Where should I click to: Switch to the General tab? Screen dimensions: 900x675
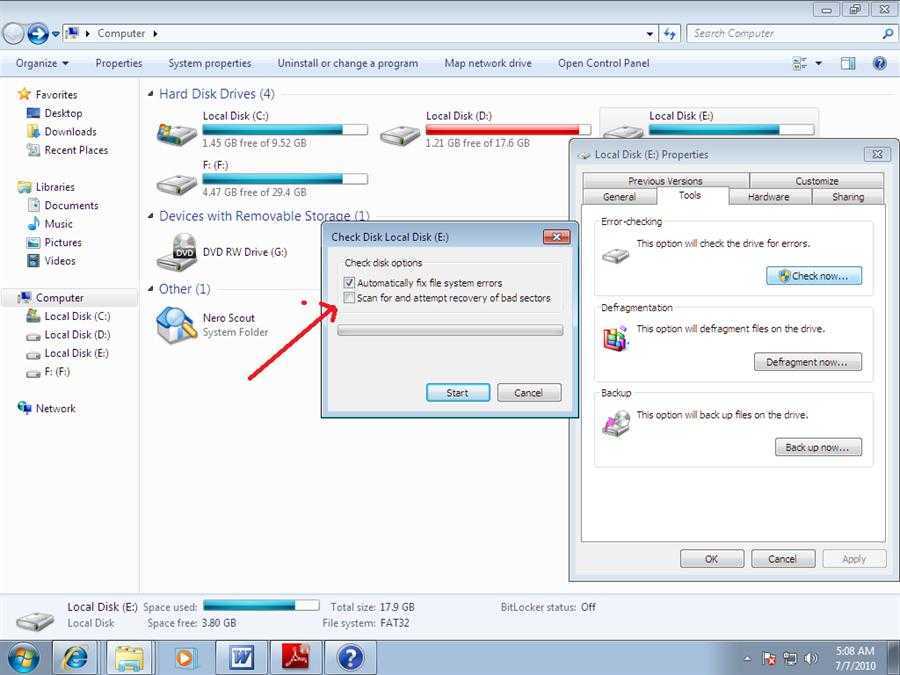coord(619,197)
